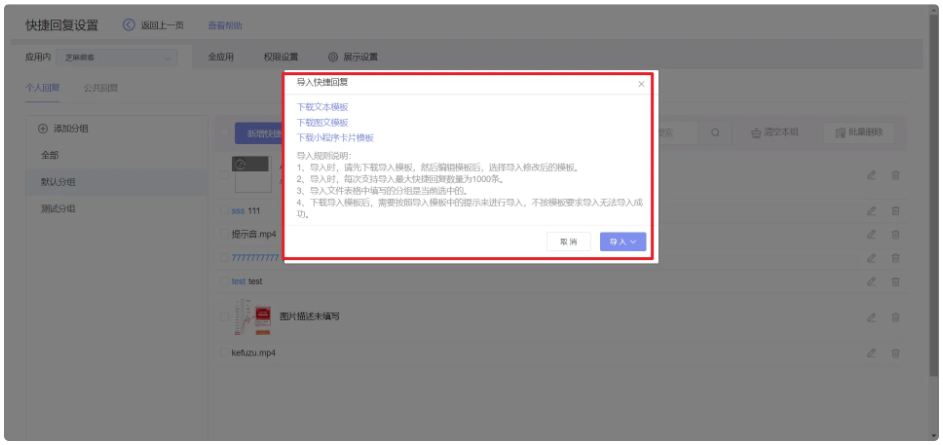The image size is (943, 445).
Task: Edit the 提示音.mp4 reply
Action: pyautogui.click(x=871, y=235)
